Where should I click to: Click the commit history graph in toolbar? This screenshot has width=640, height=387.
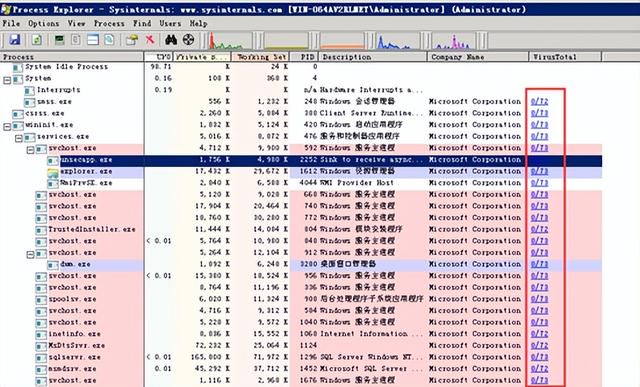click(286, 41)
